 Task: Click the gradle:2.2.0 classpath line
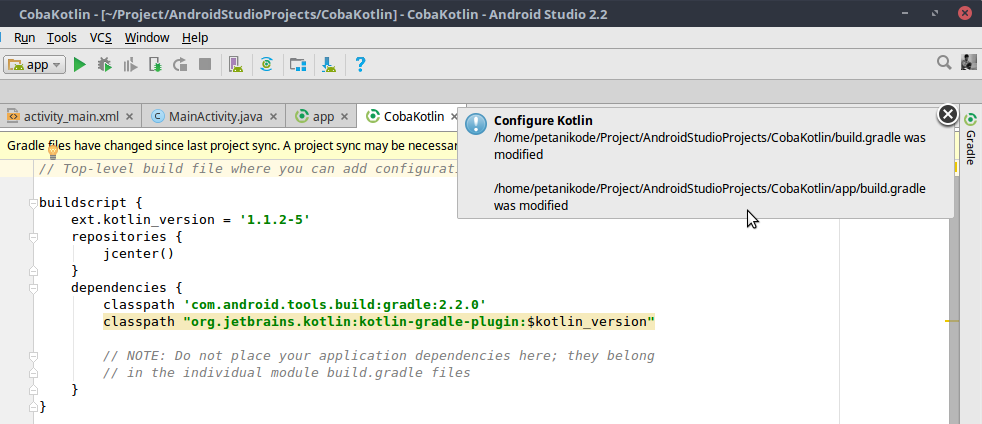click(295, 305)
